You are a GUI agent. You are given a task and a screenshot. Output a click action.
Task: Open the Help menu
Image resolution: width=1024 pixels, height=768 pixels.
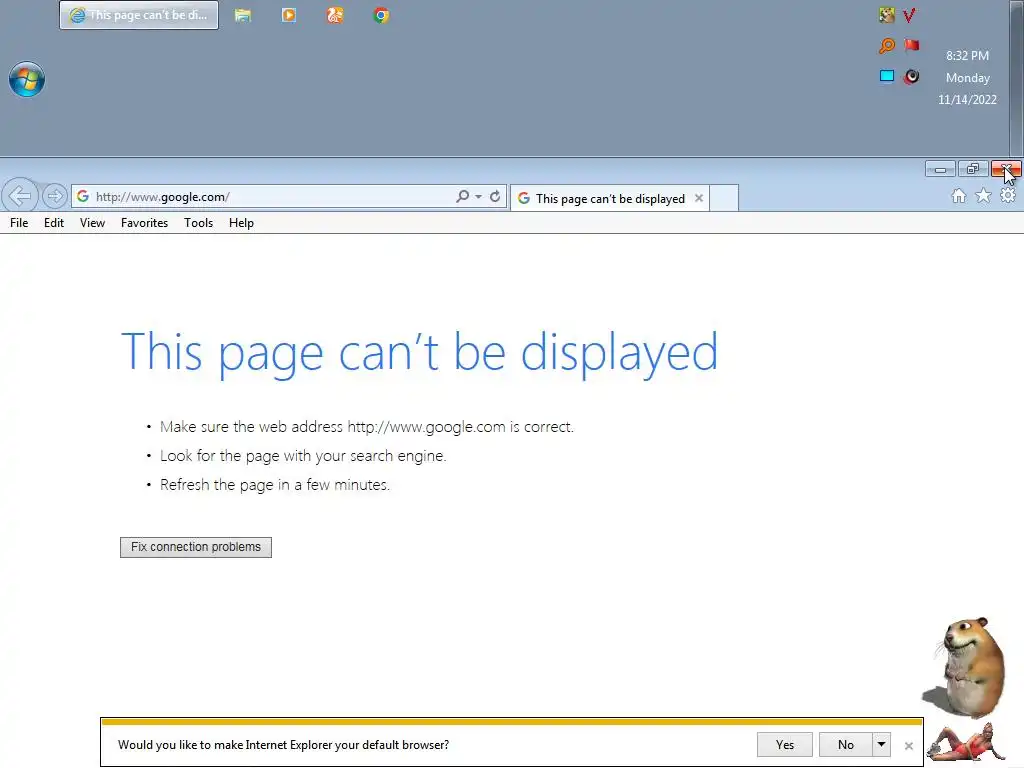coord(241,223)
